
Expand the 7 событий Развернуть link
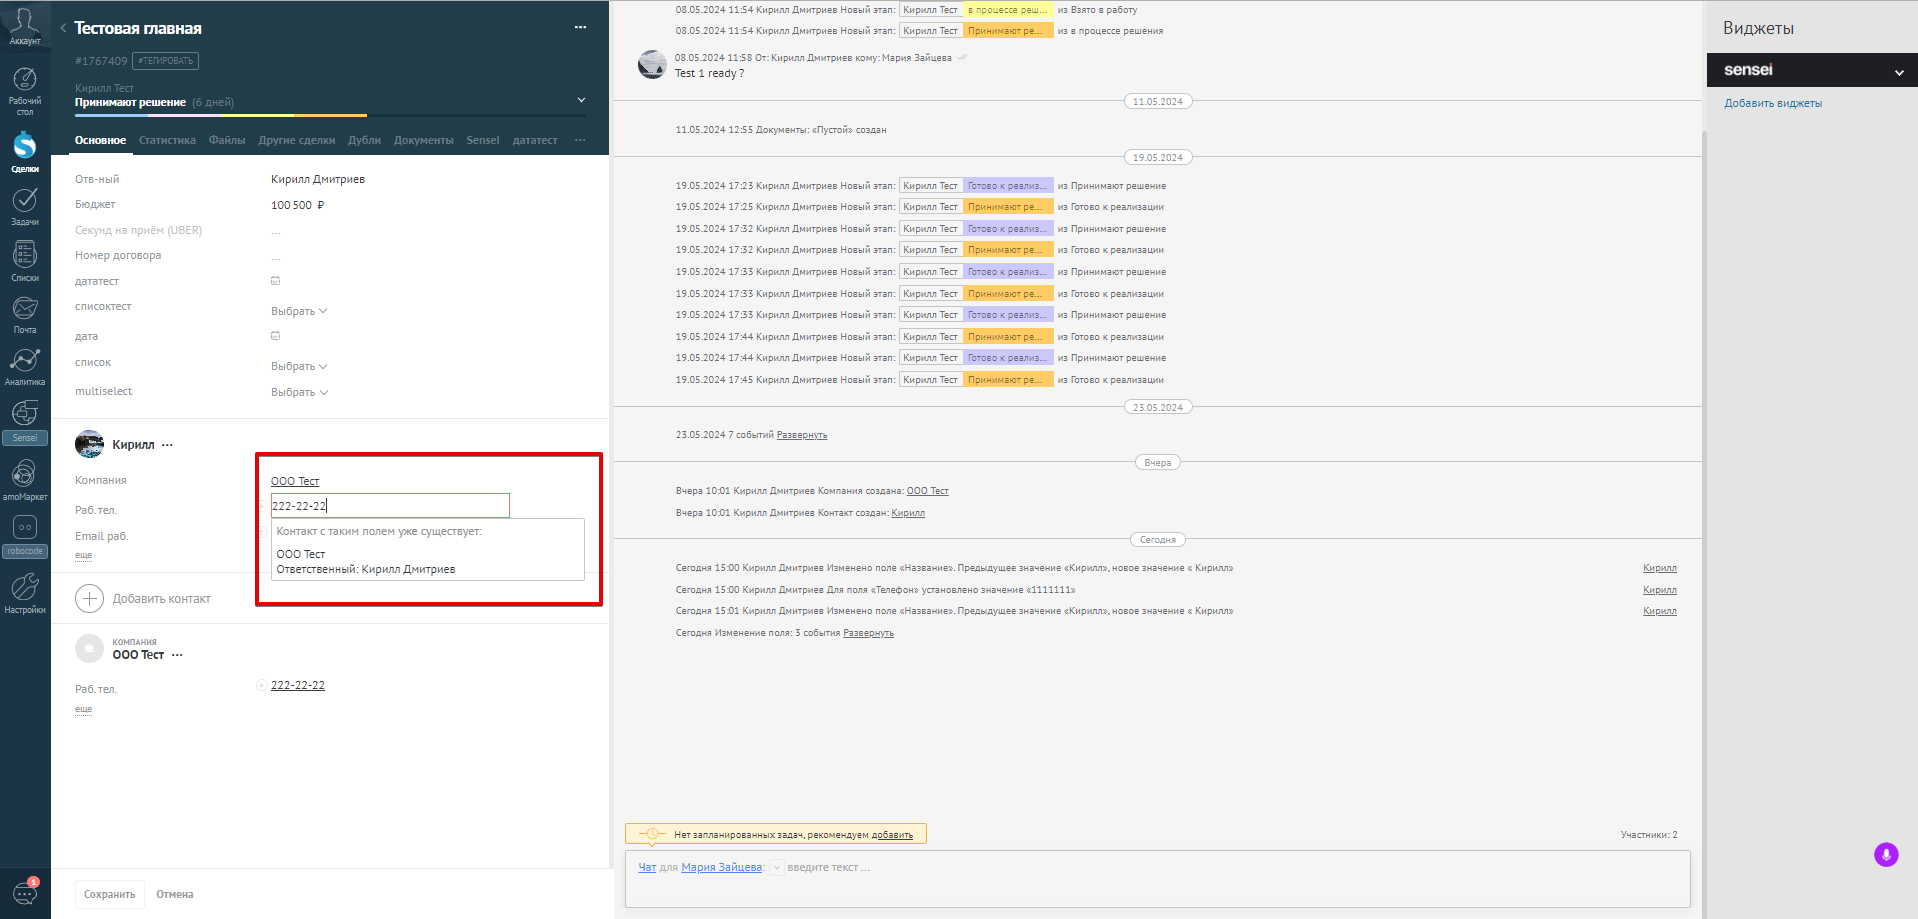[x=802, y=435]
